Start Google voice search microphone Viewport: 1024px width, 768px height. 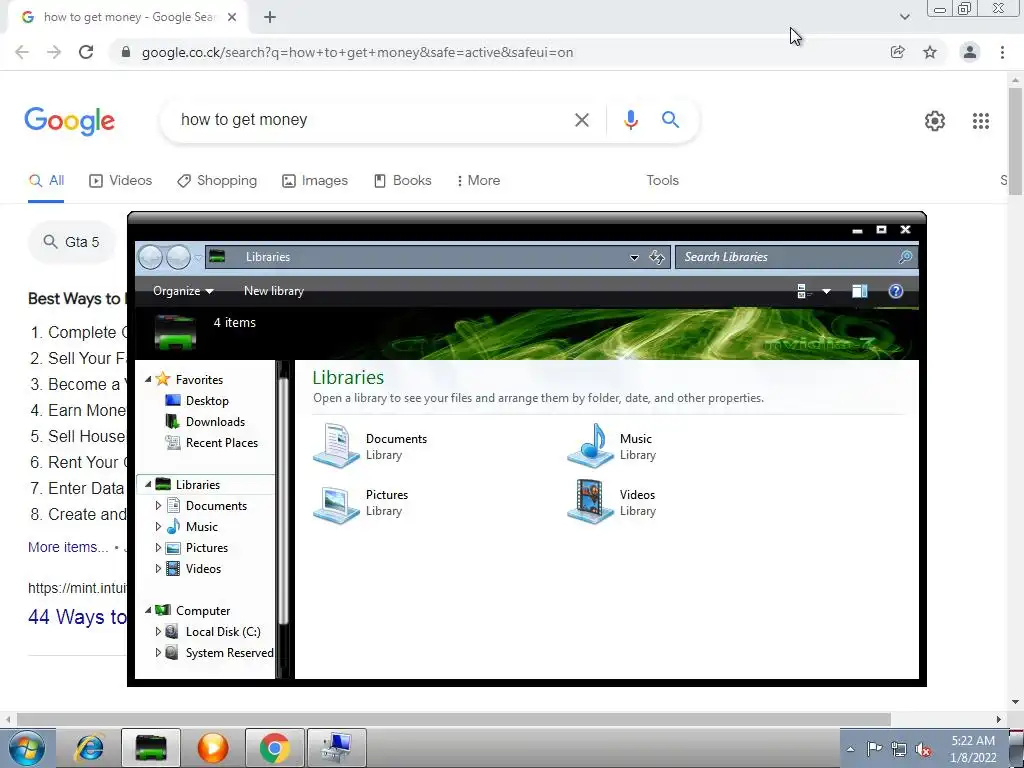pyautogui.click(x=630, y=120)
